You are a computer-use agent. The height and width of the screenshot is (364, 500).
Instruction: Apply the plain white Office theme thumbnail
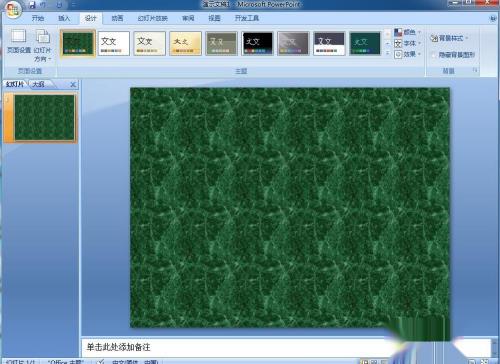click(x=114, y=43)
